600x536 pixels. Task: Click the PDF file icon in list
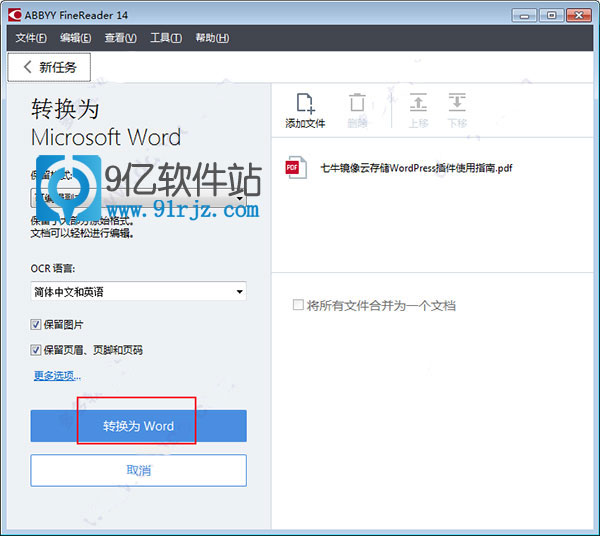[x=296, y=168]
